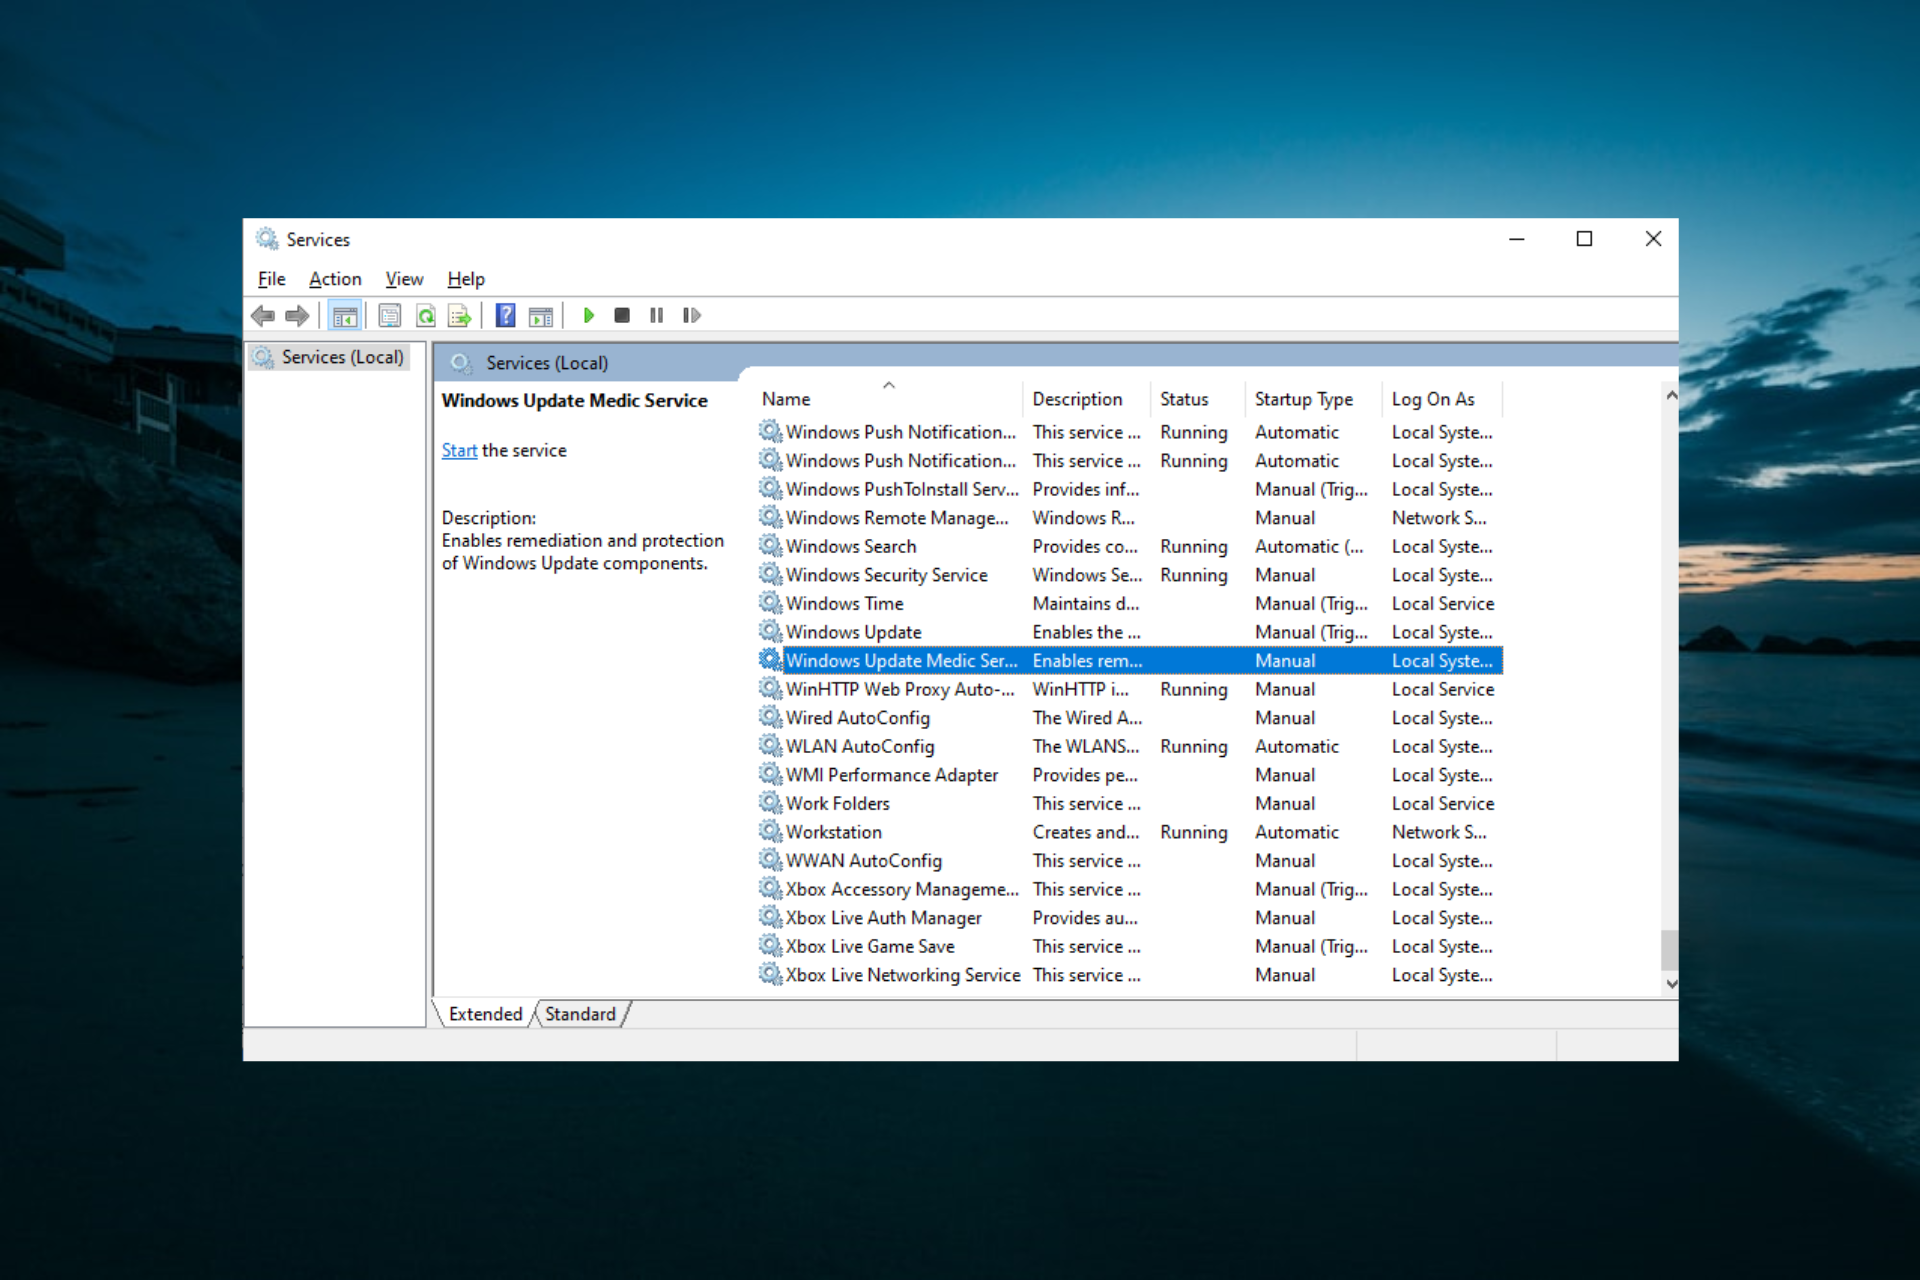The height and width of the screenshot is (1280, 1920).
Task: Click the Stop Service toolbar icon
Action: click(x=622, y=316)
